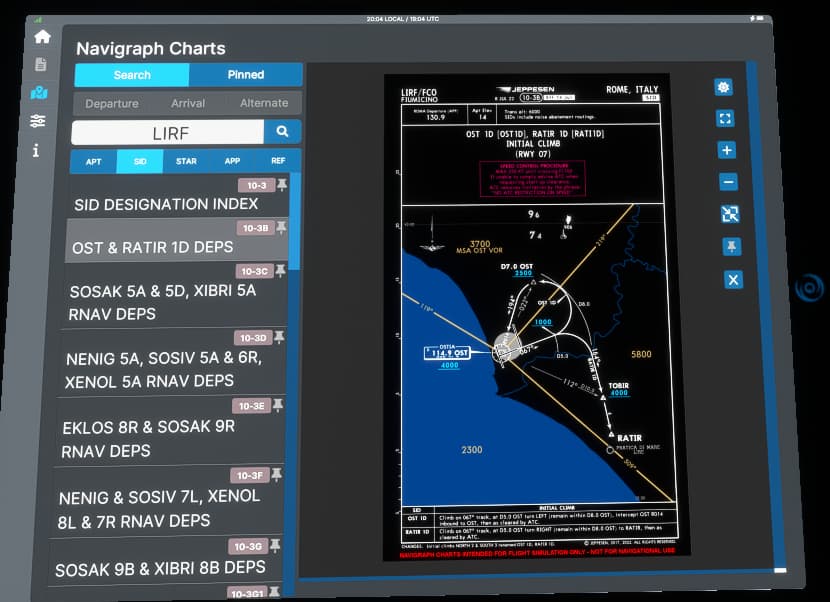Image resolution: width=830 pixels, height=602 pixels.
Task: Pin OST & RATIR 1D DEPS chart
Action: pyautogui.click(x=282, y=228)
